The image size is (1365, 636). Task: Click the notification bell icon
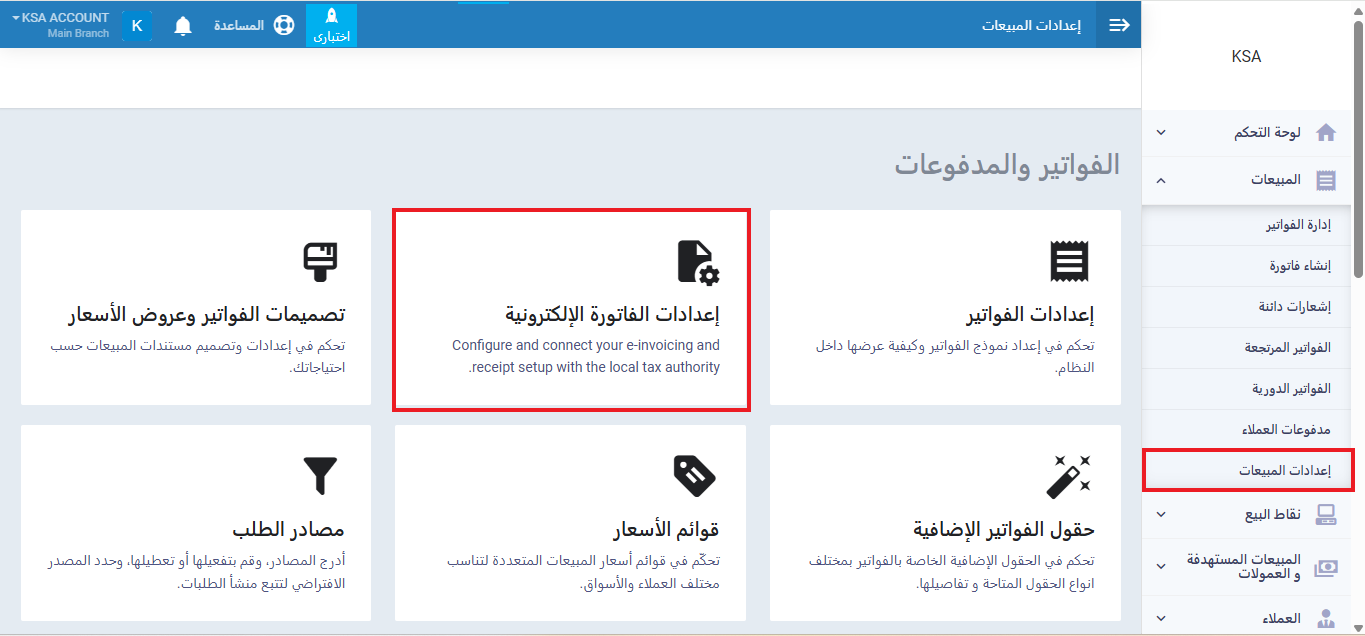[183, 26]
